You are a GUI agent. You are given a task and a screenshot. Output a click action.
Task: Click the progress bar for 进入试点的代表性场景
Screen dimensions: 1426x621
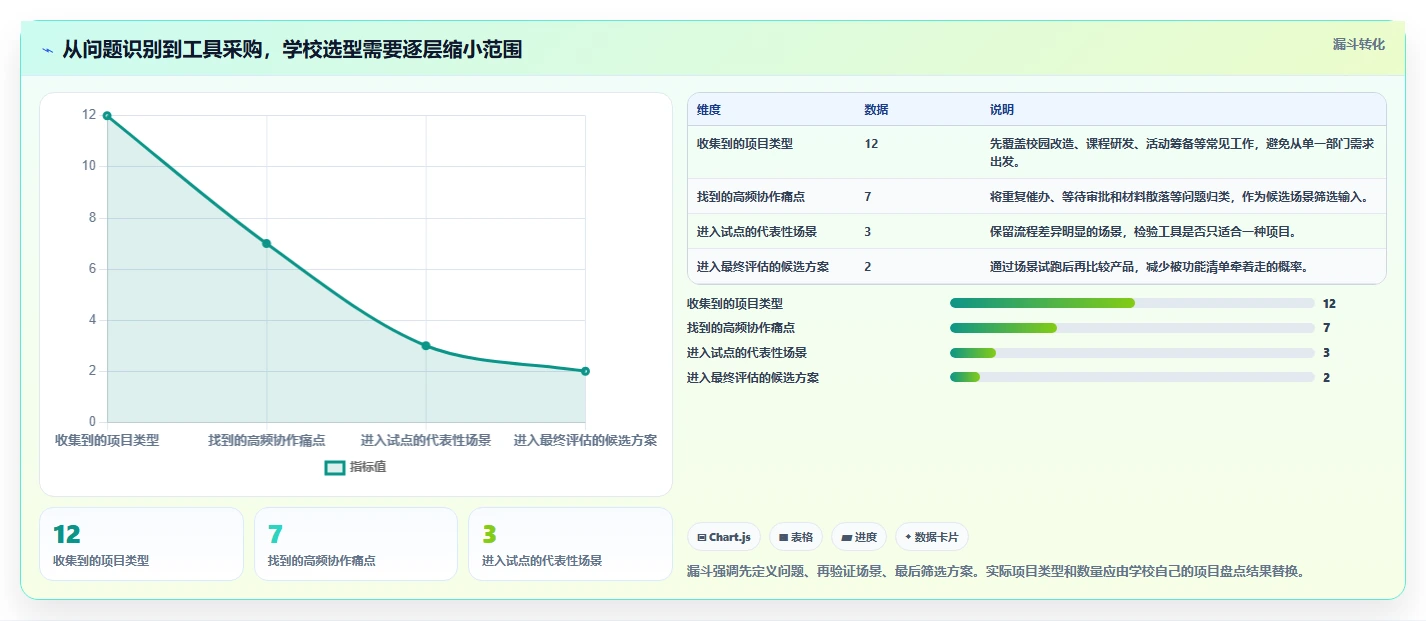coord(1132,353)
